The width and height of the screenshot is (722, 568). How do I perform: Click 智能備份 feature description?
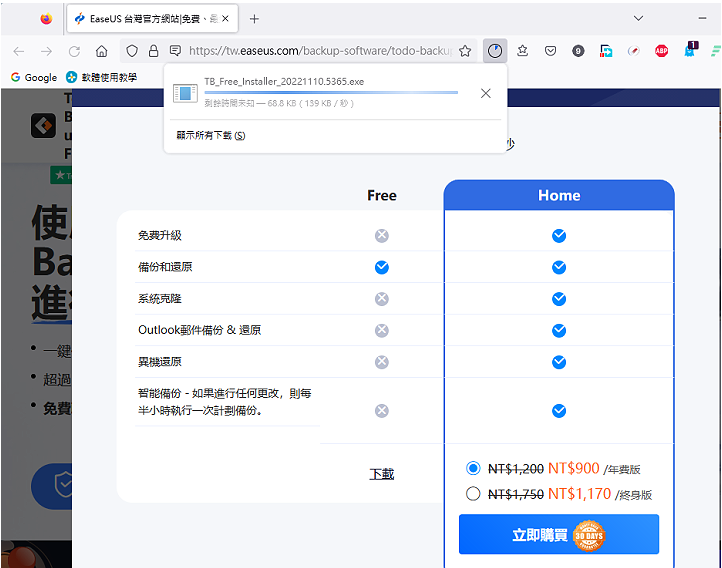coord(225,402)
